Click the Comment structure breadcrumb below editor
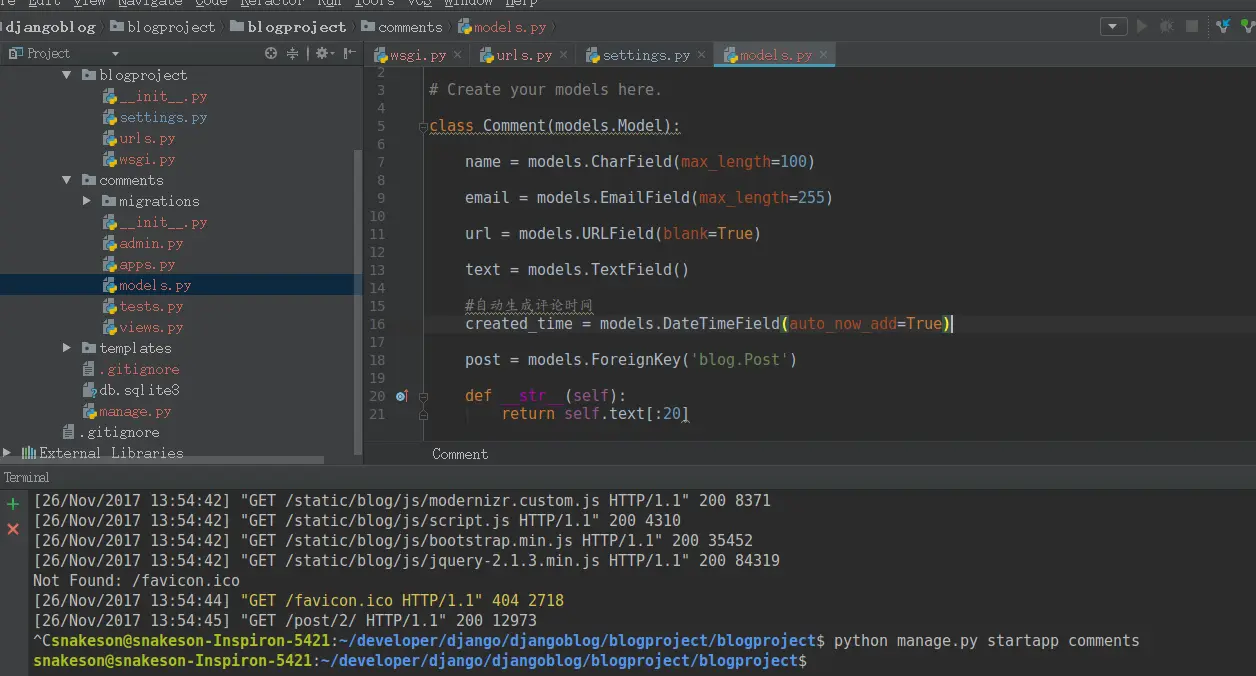Screen dimensions: 1256x676 click(x=460, y=454)
